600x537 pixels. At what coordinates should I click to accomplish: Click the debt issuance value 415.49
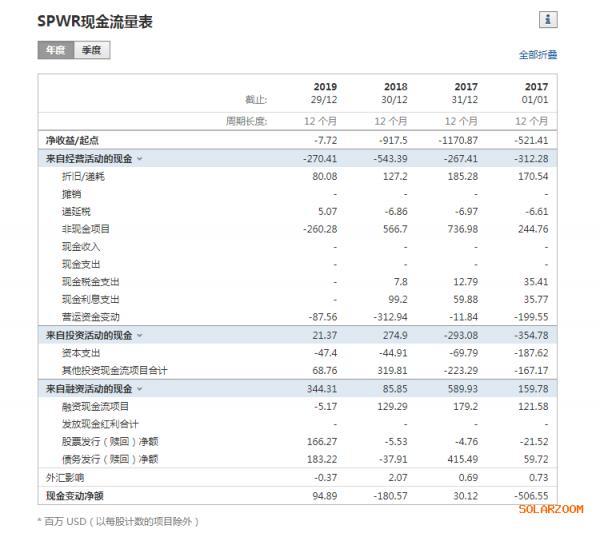463,459
